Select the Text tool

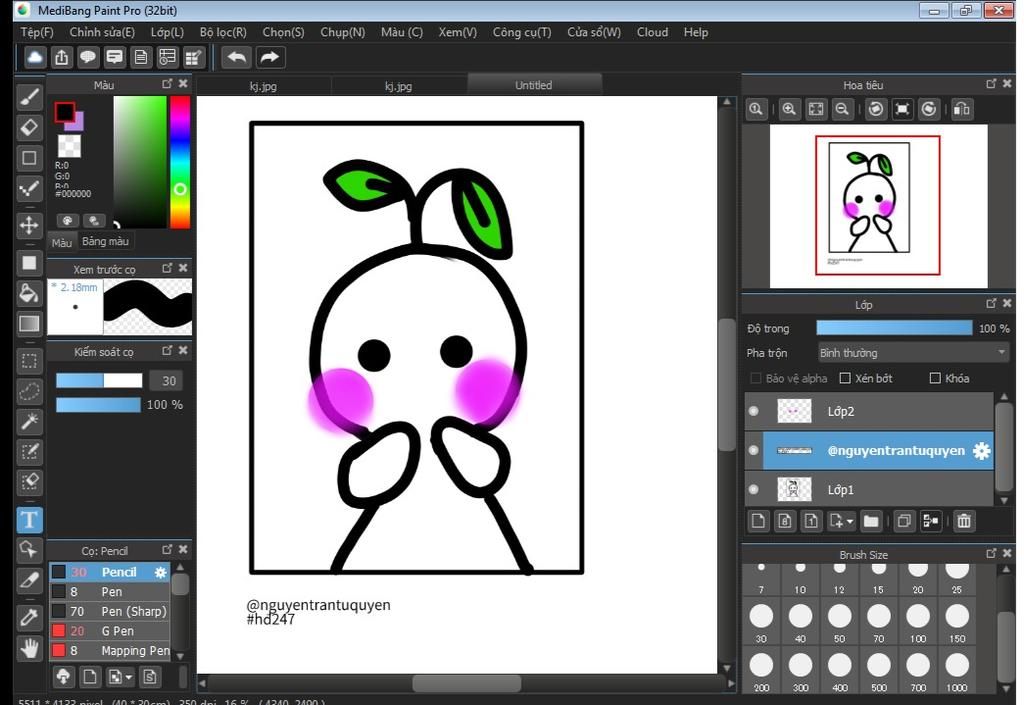29,520
